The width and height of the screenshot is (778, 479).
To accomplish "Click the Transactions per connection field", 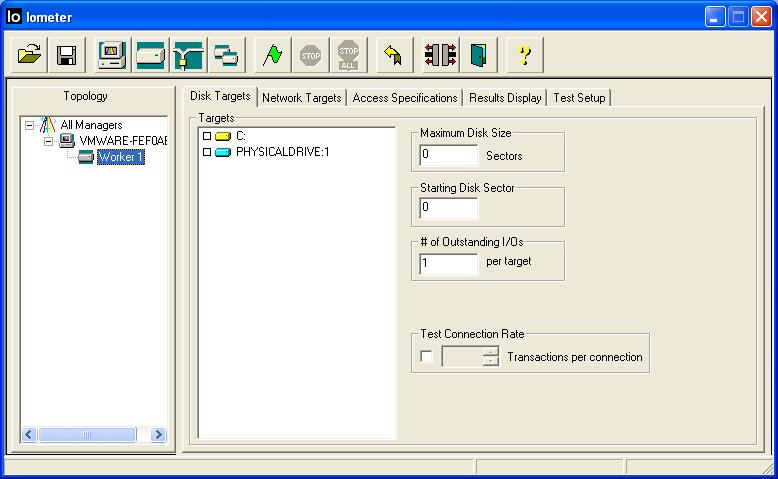I will [x=462, y=356].
